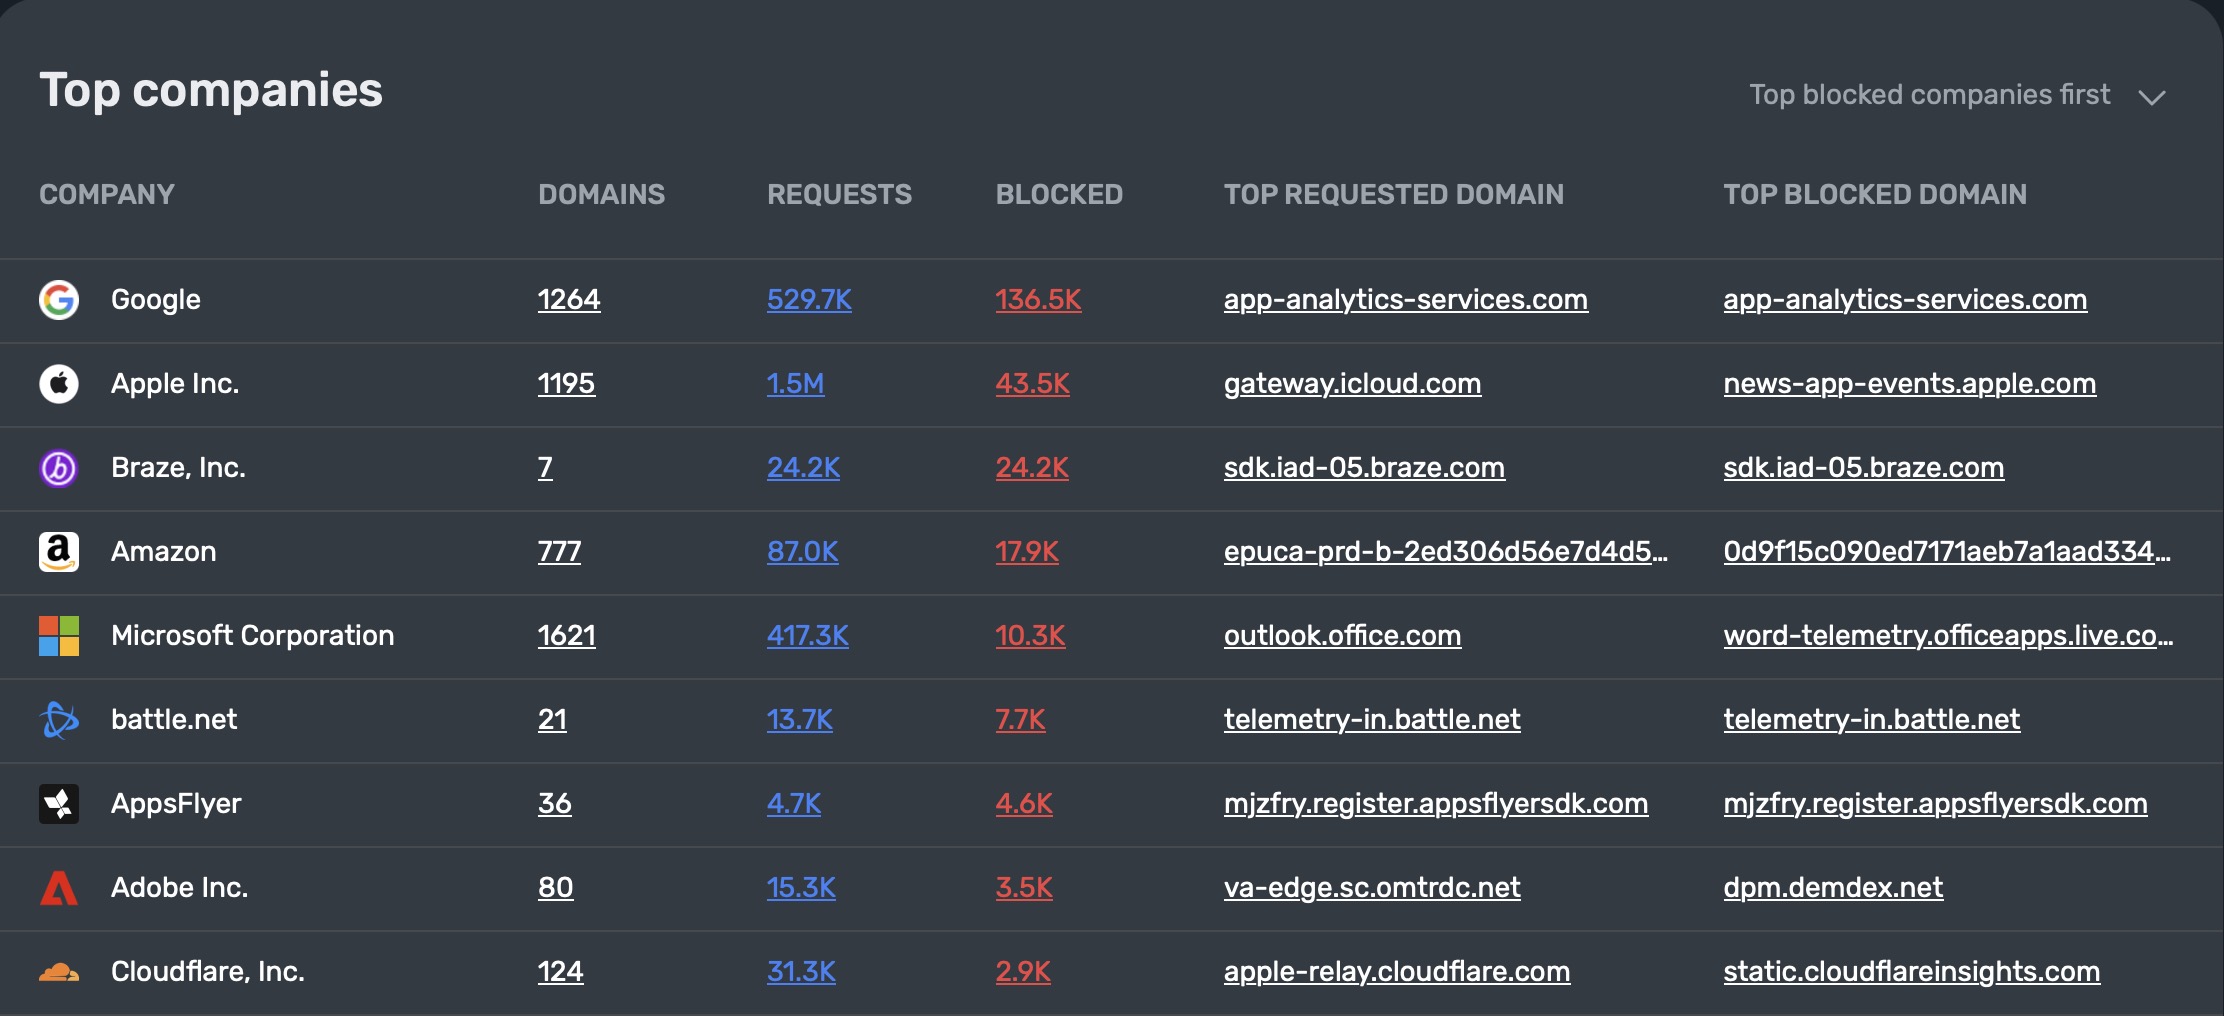
Task: Show Adobe's 3.5K blocked requests
Action: point(1024,888)
